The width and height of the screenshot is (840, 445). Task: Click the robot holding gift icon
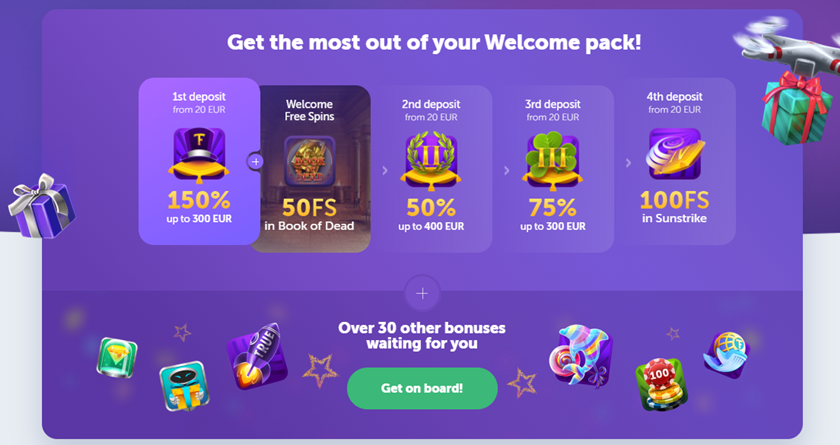click(x=184, y=386)
